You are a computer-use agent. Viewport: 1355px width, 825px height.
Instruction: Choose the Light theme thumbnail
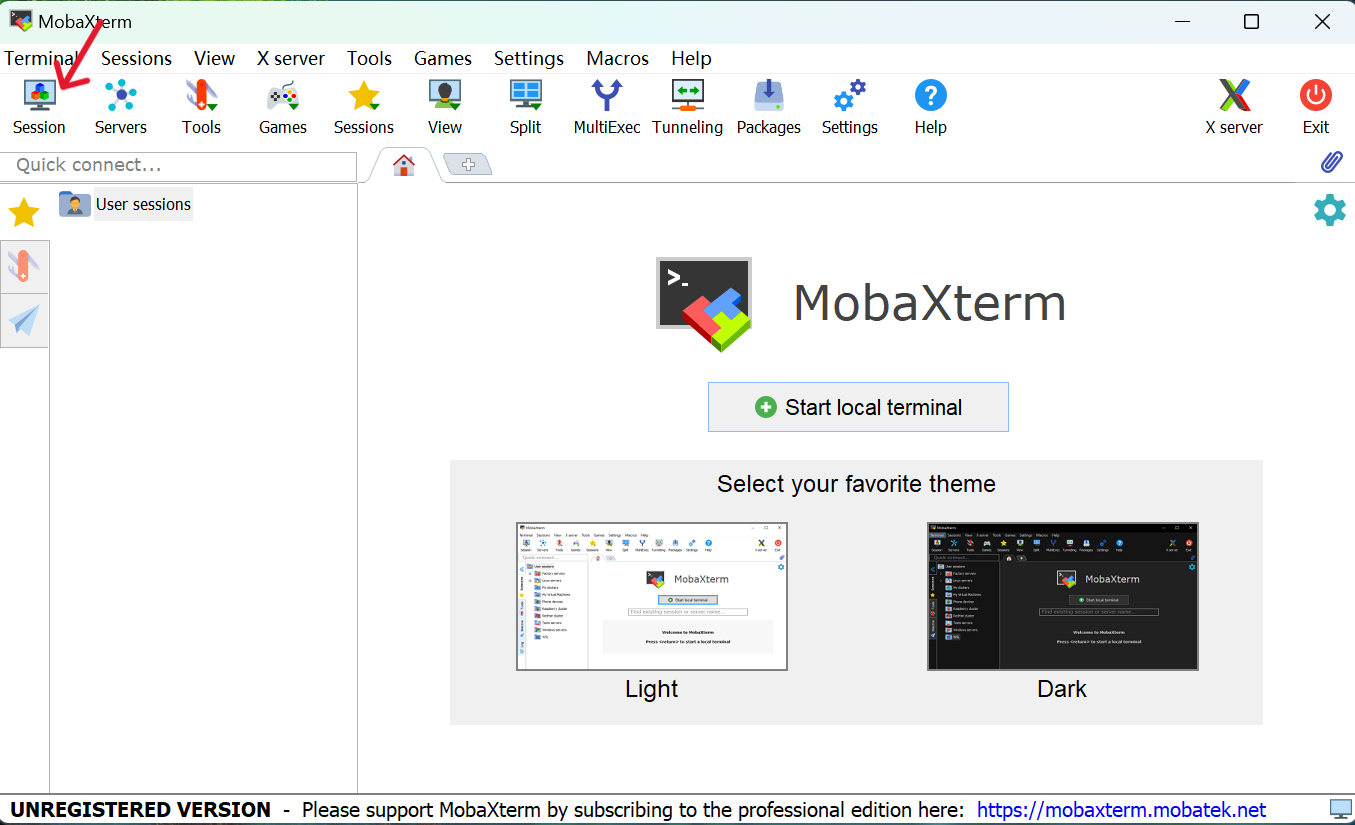tap(652, 596)
